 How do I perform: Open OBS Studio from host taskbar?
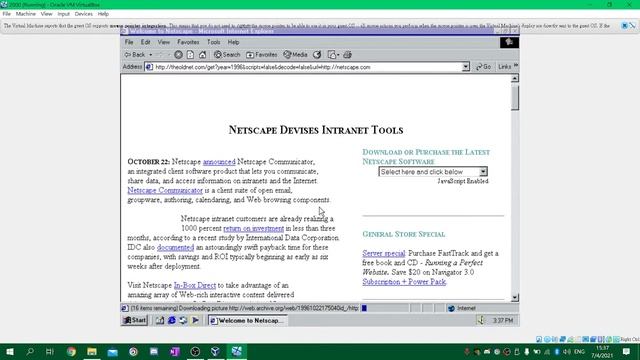[195, 352]
